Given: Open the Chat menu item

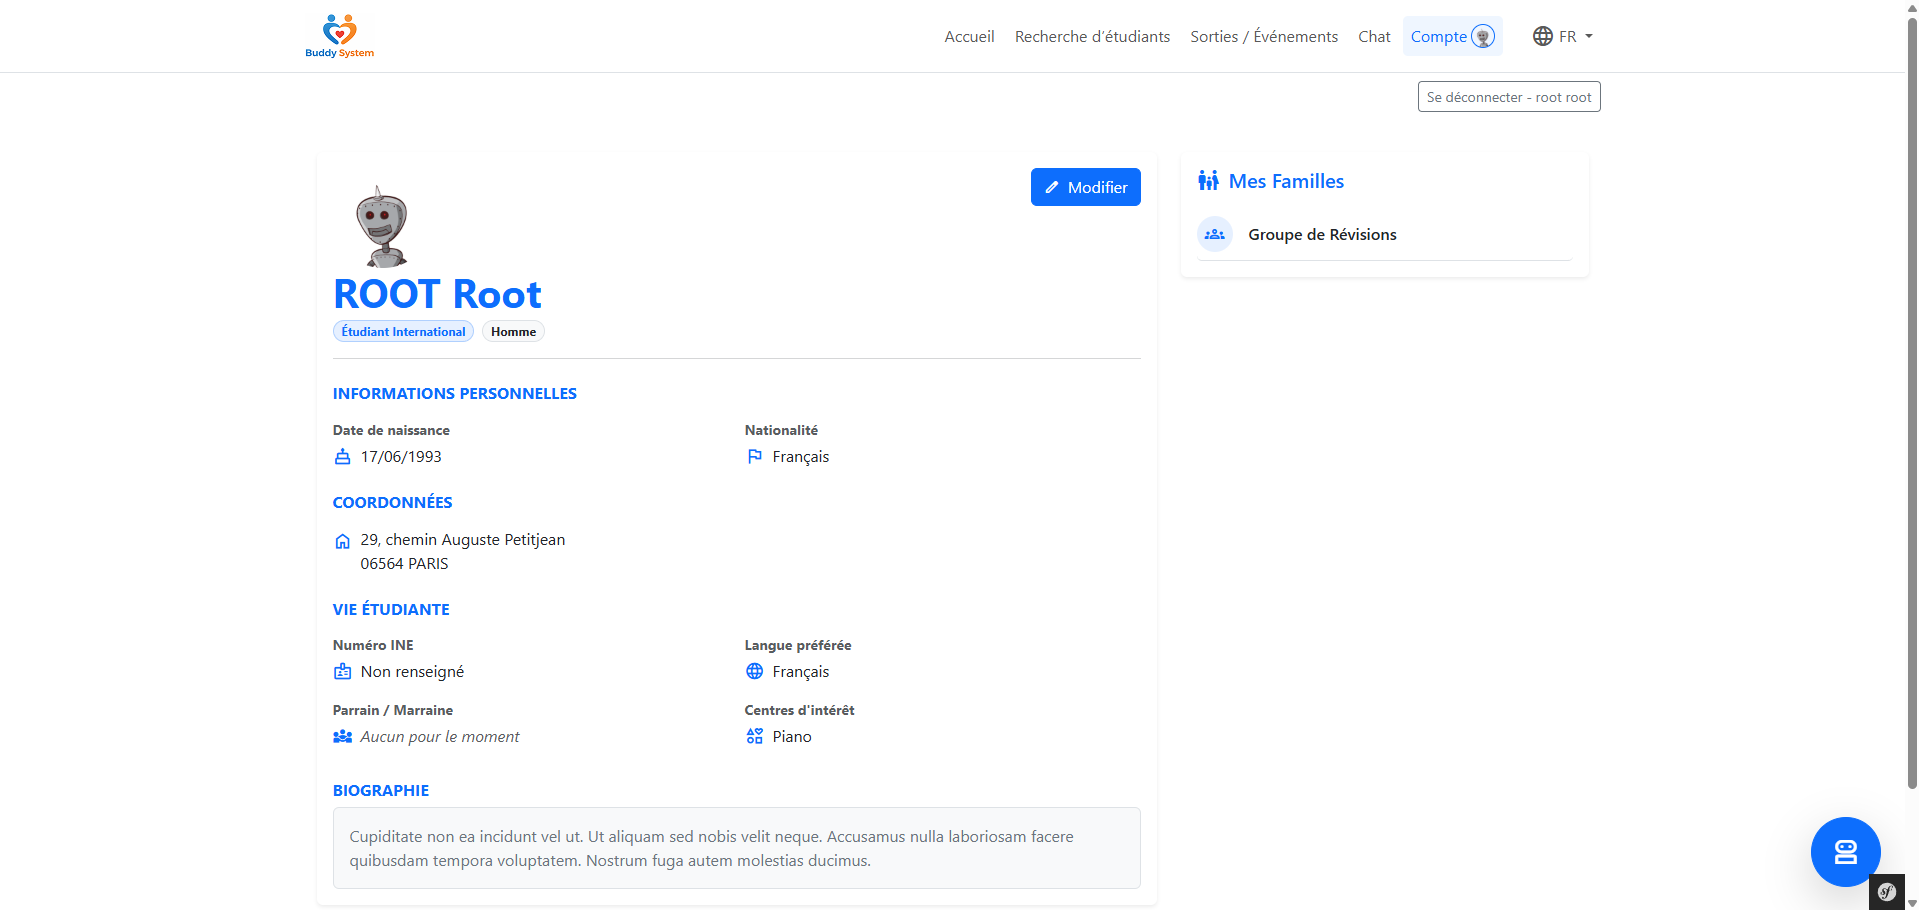Looking at the screenshot, I should 1374,37.
